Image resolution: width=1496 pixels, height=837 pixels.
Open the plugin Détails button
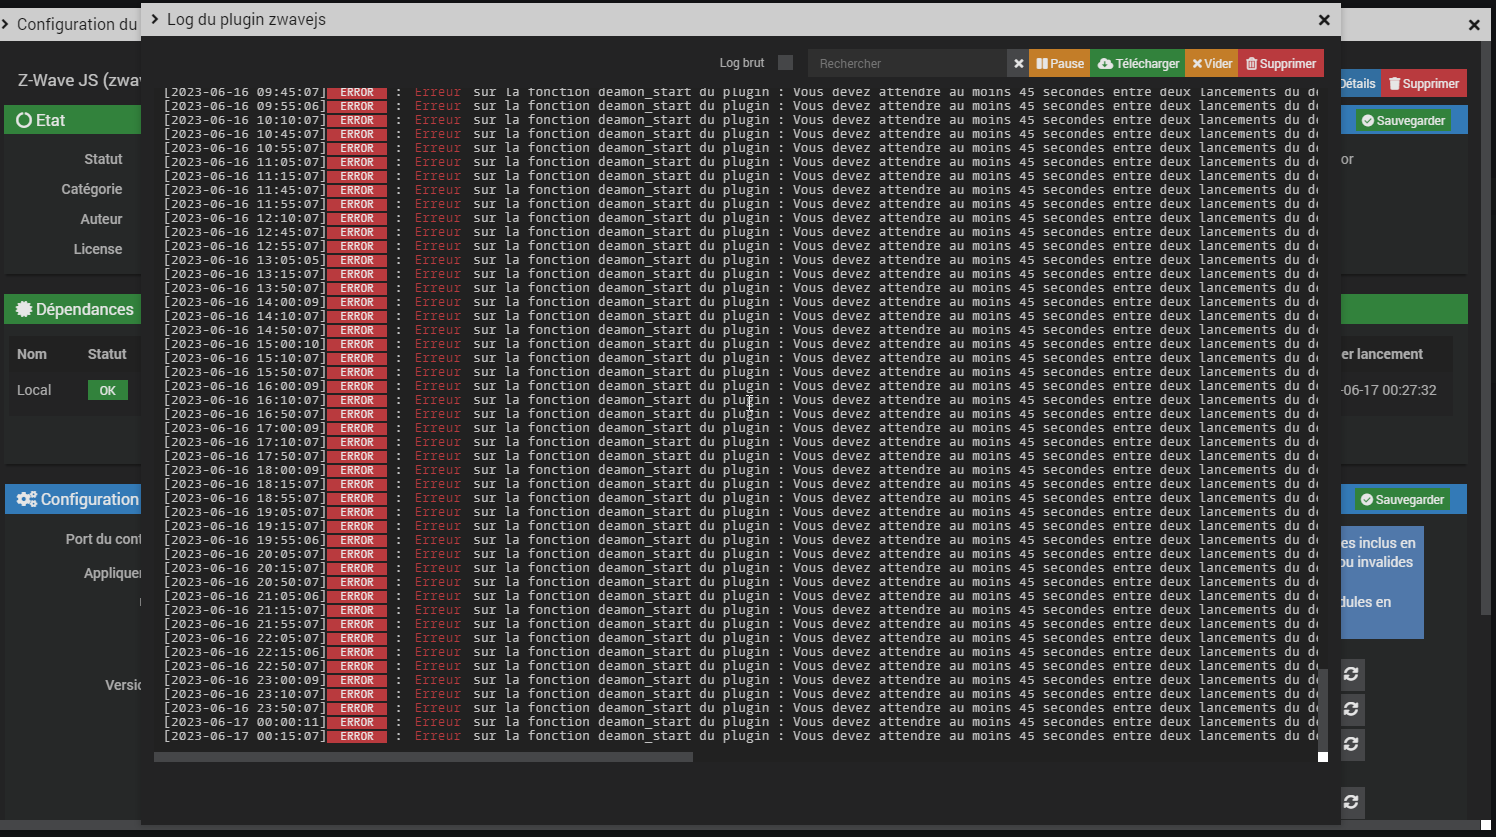pyautogui.click(x=1358, y=84)
